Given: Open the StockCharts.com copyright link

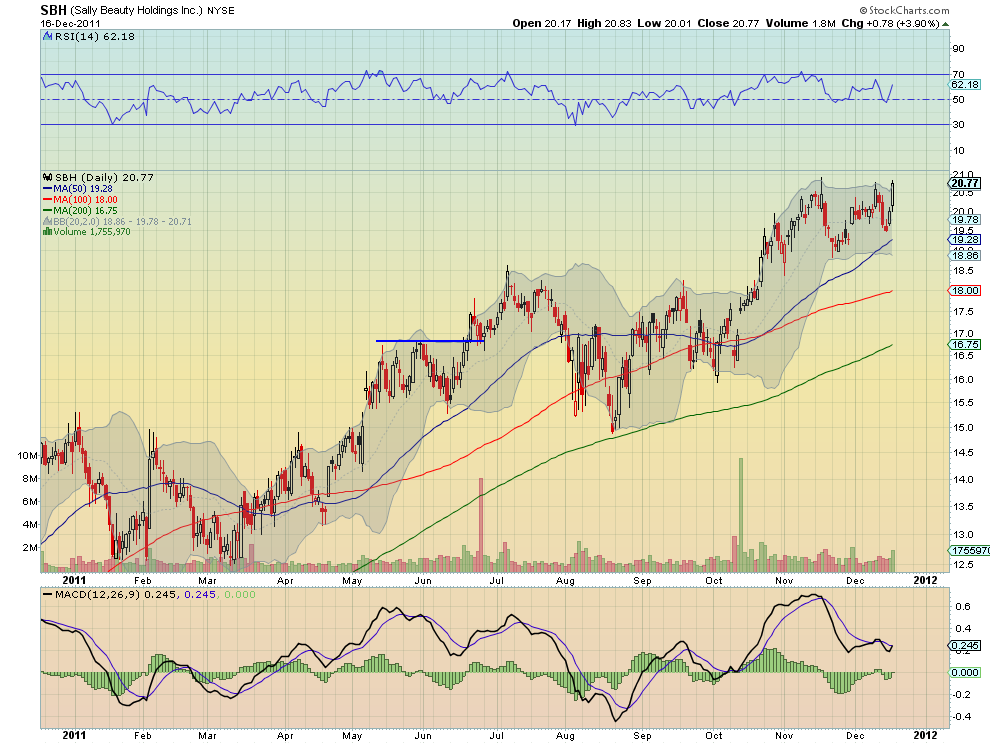Looking at the screenshot, I should pos(904,10).
